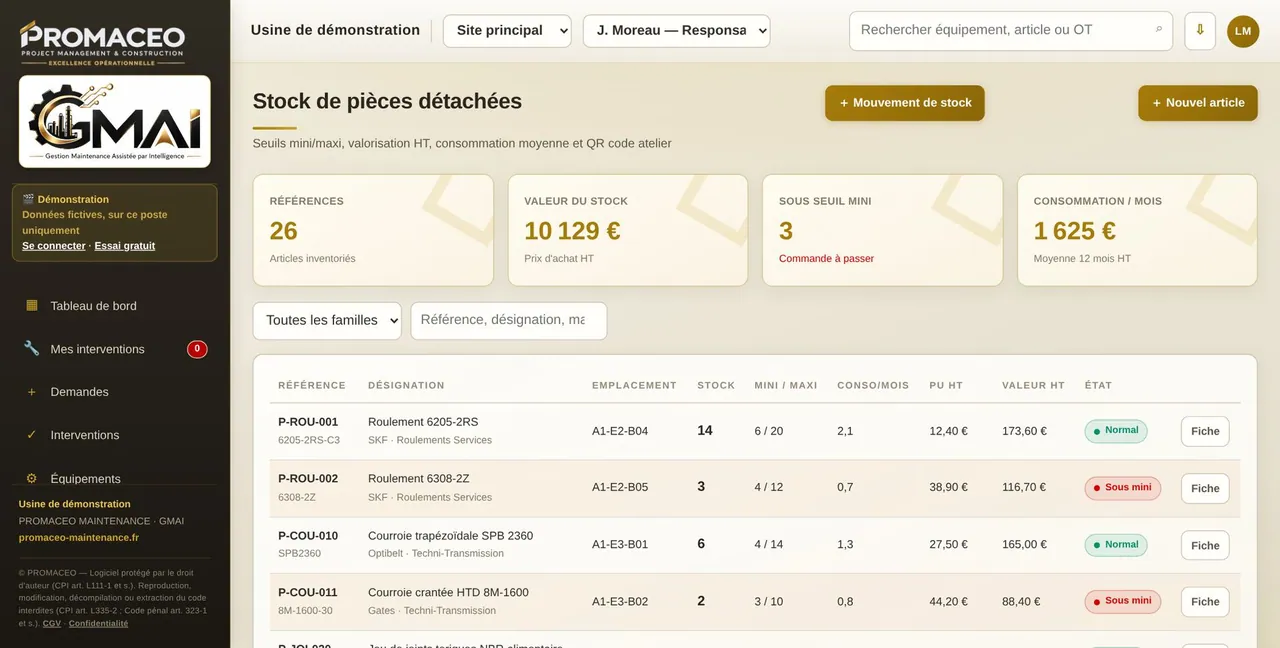
Task: Select reference P-COU-011
Action: pos(308,593)
